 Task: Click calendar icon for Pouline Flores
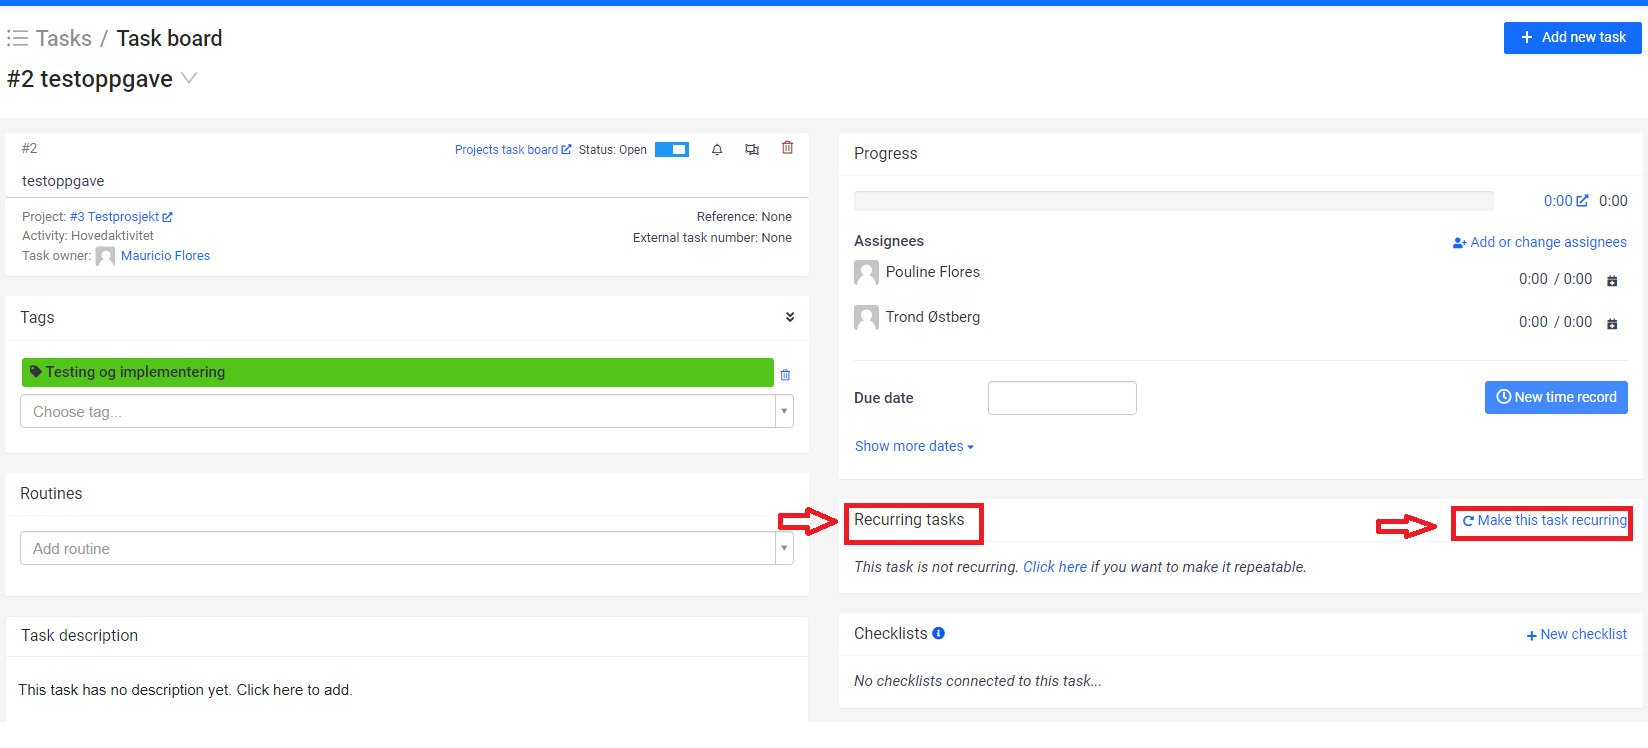(x=1612, y=281)
